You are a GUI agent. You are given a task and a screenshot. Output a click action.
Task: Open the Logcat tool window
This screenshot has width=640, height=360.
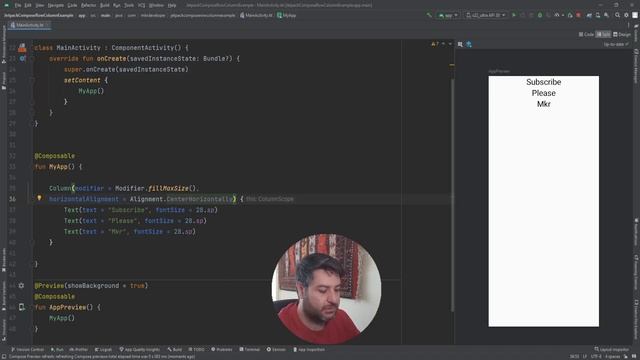click(x=103, y=349)
